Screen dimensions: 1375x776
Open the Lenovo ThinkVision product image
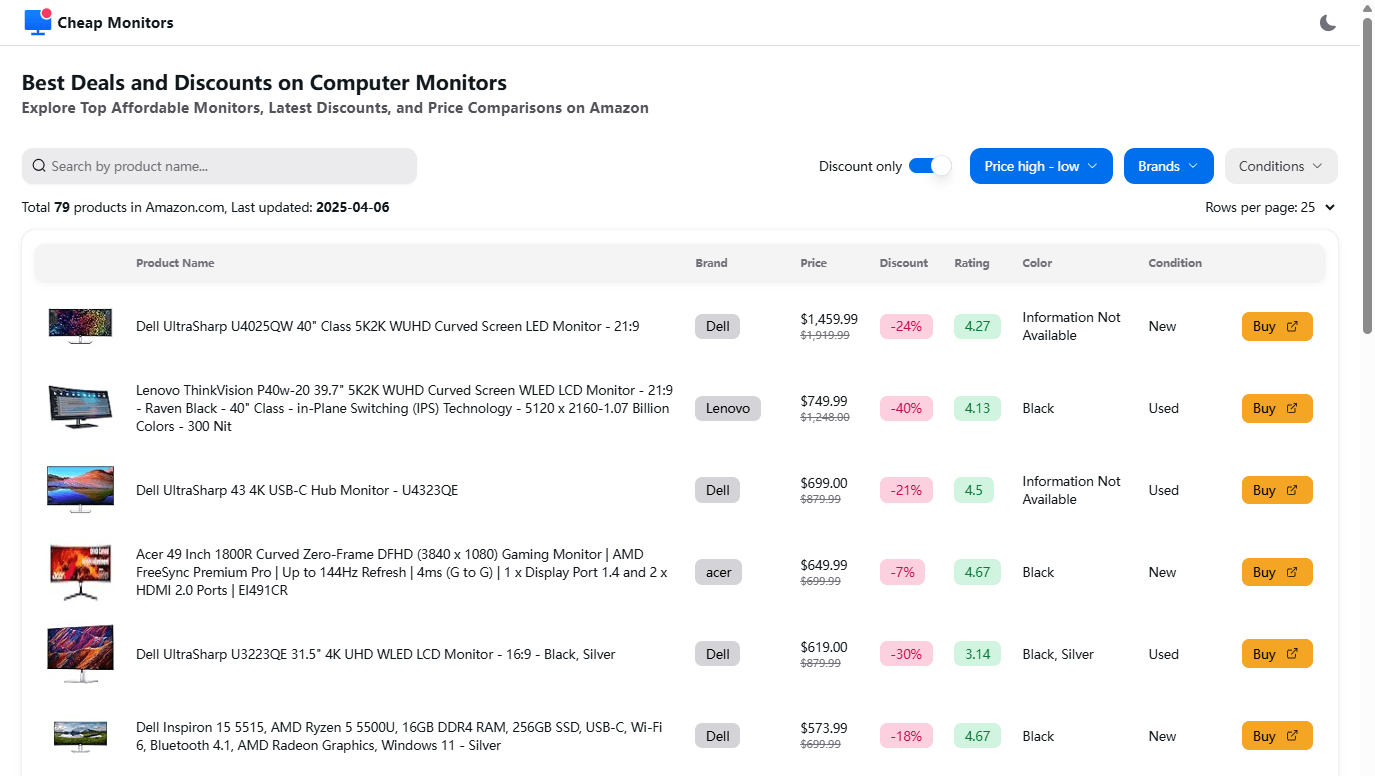click(80, 408)
